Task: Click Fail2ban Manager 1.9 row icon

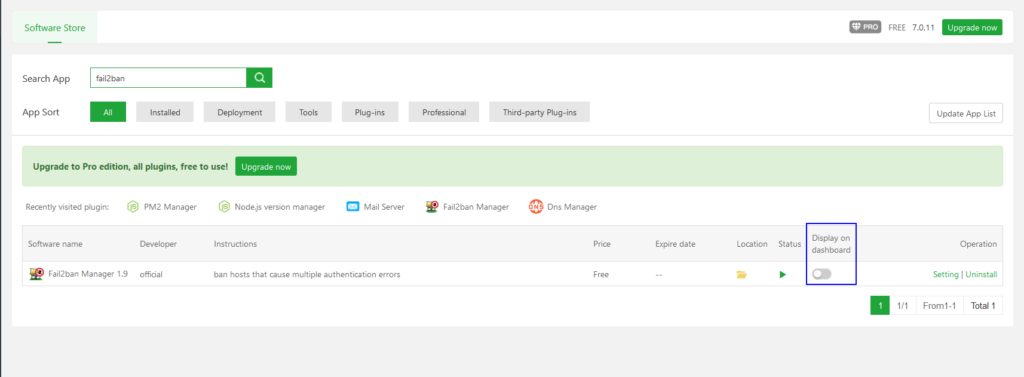Action: tap(37, 274)
